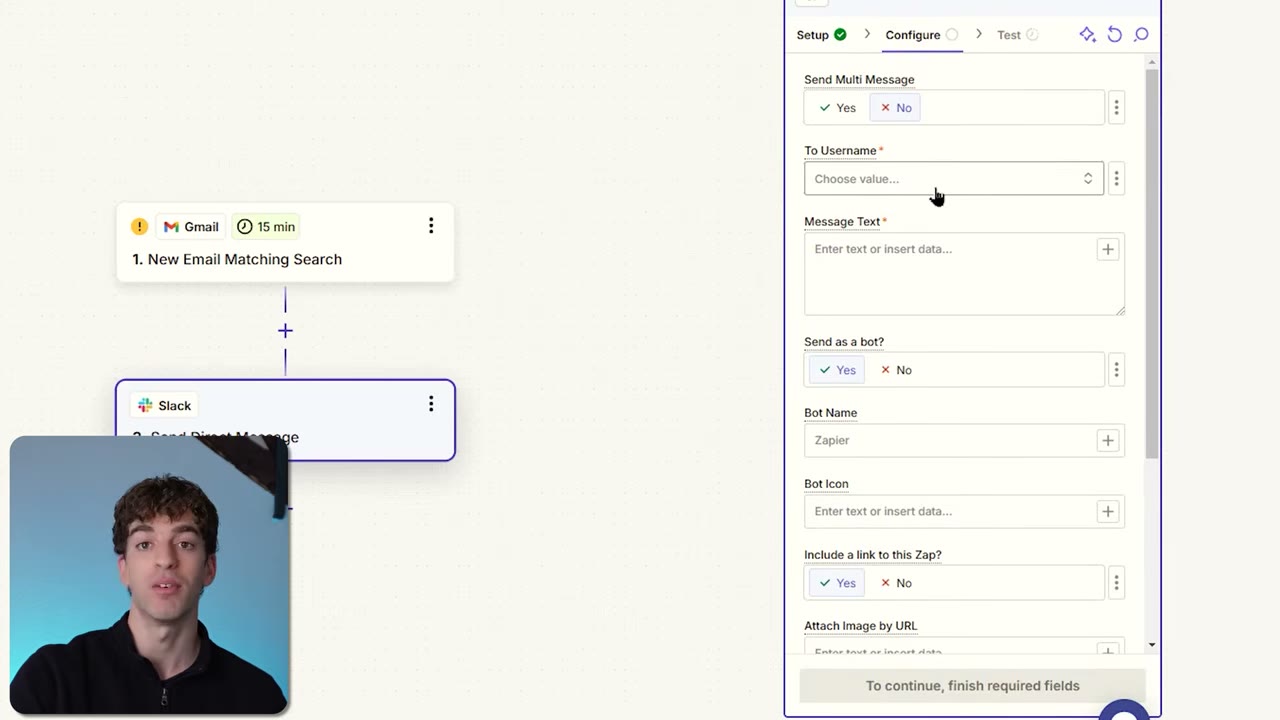
Task: Switch to the Configure tab
Action: click(x=922, y=35)
